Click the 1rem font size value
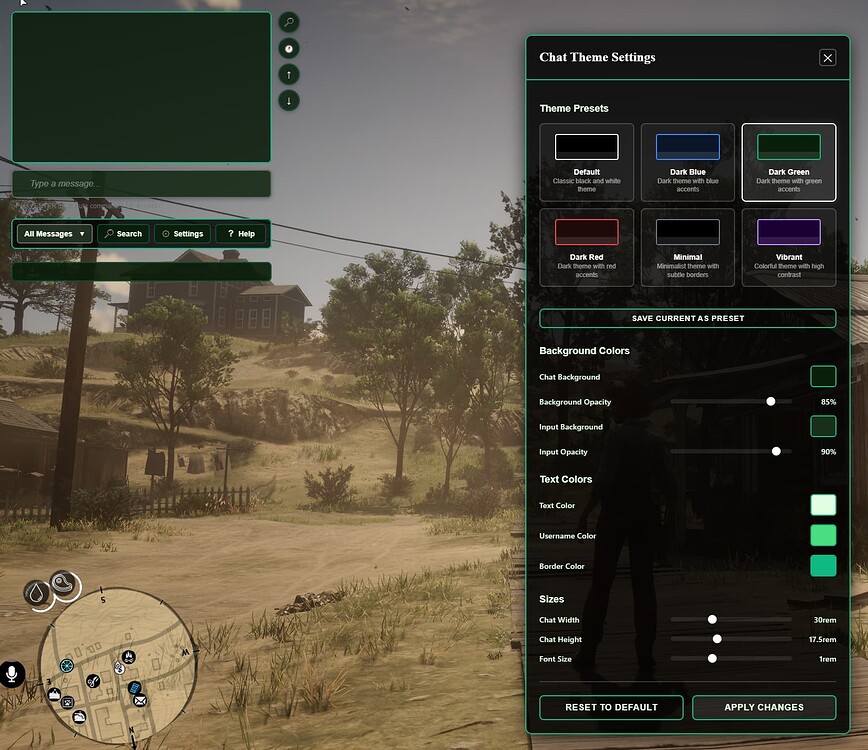 tap(828, 659)
